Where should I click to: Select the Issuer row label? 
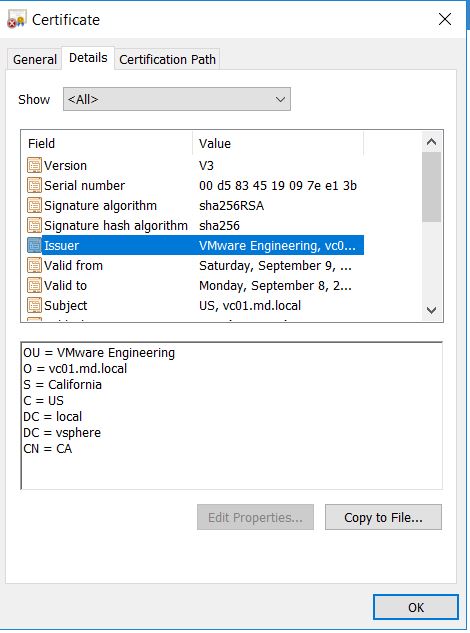(x=61, y=245)
